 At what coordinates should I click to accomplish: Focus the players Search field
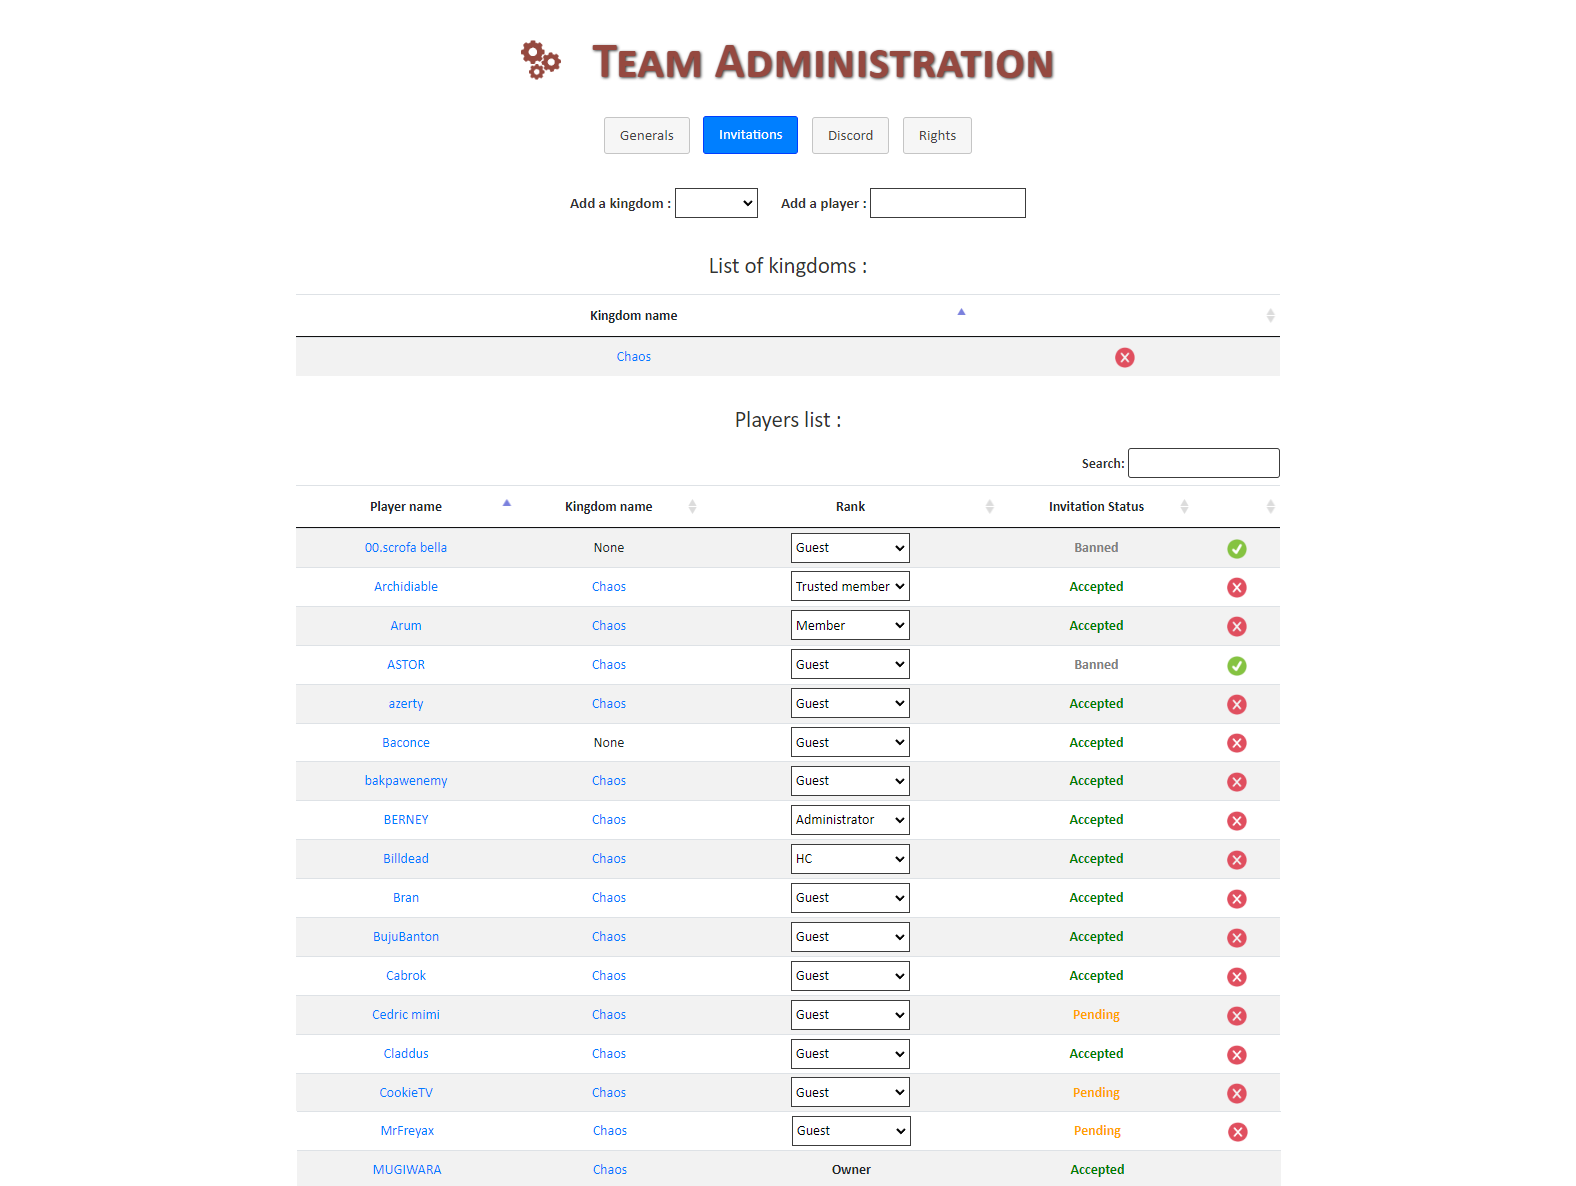(1204, 463)
